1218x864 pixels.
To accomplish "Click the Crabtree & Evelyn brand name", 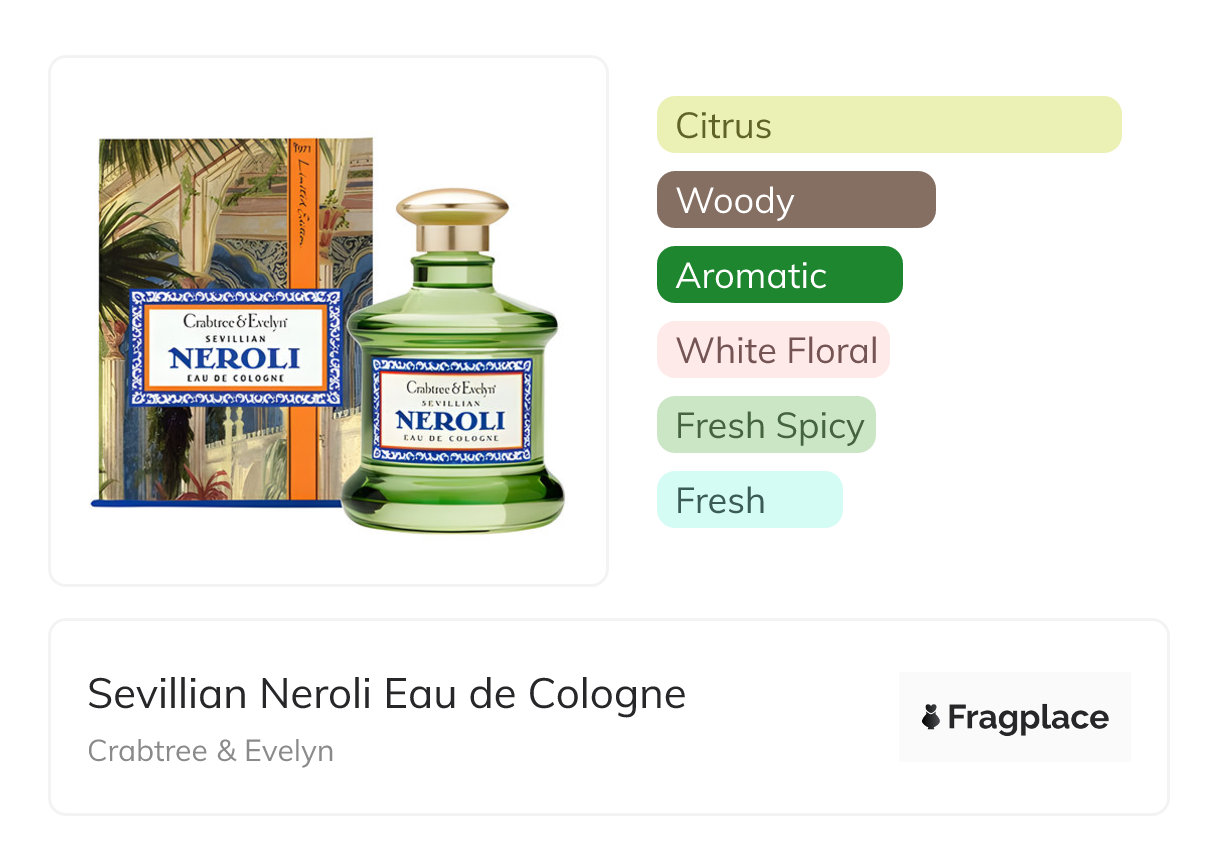I will tap(211, 750).
